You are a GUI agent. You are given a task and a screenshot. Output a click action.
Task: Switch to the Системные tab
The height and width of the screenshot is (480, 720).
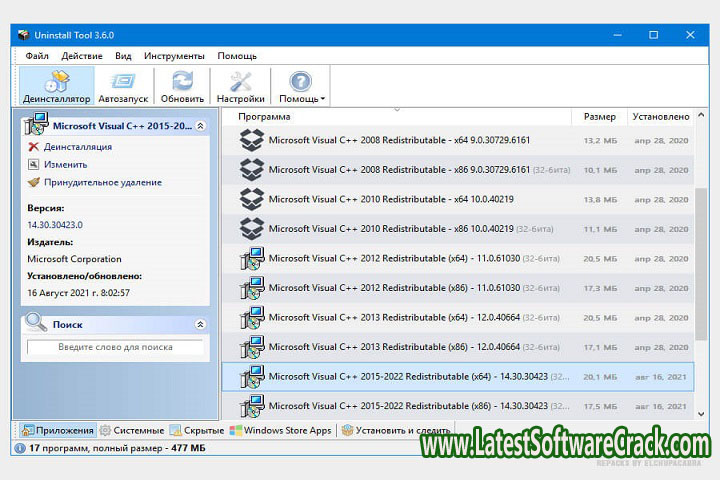[x=131, y=431]
